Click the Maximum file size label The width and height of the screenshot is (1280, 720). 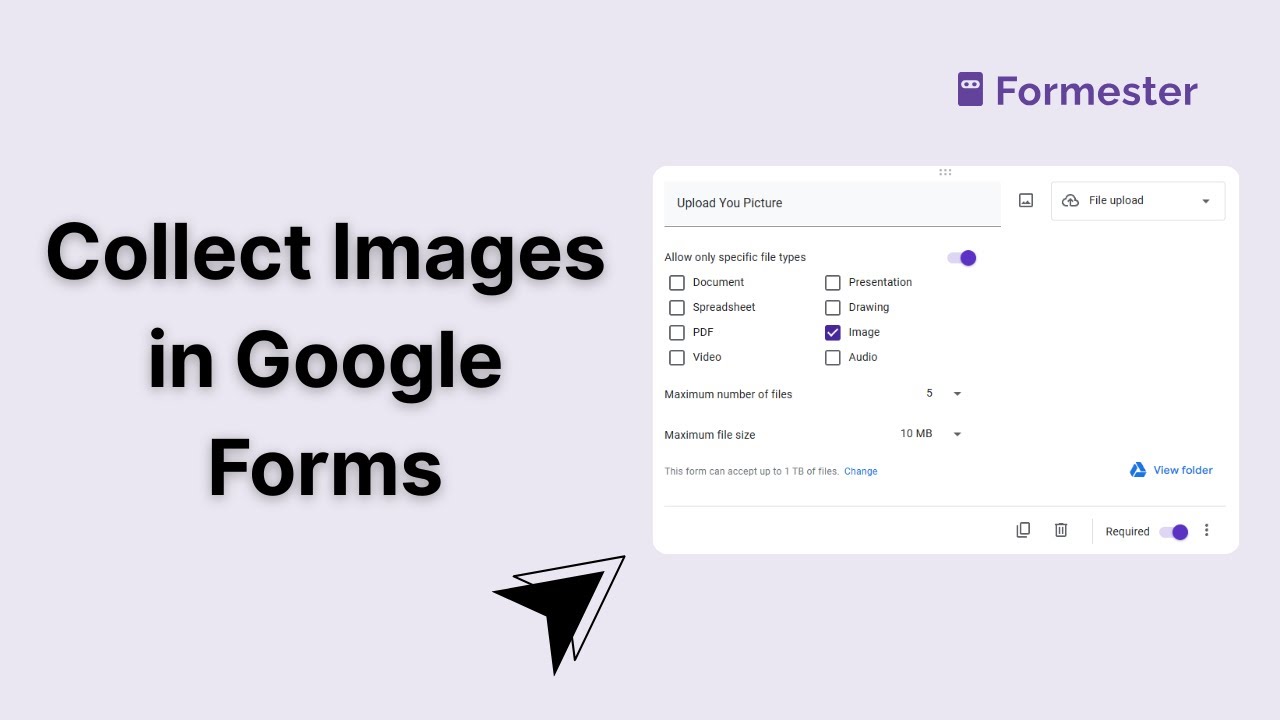tap(710, 435)
